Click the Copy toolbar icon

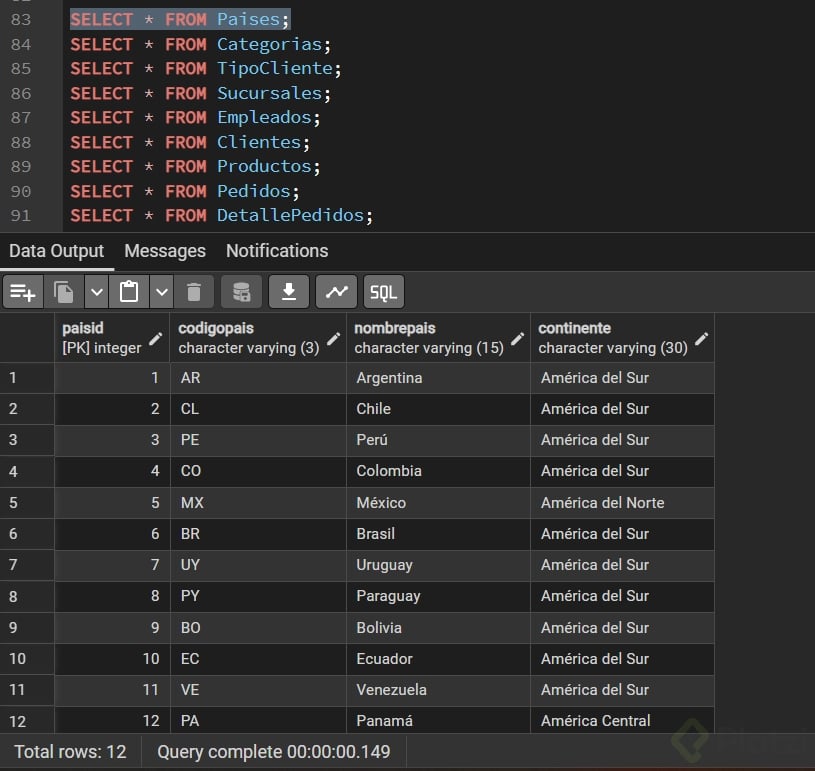coord(64,292)
